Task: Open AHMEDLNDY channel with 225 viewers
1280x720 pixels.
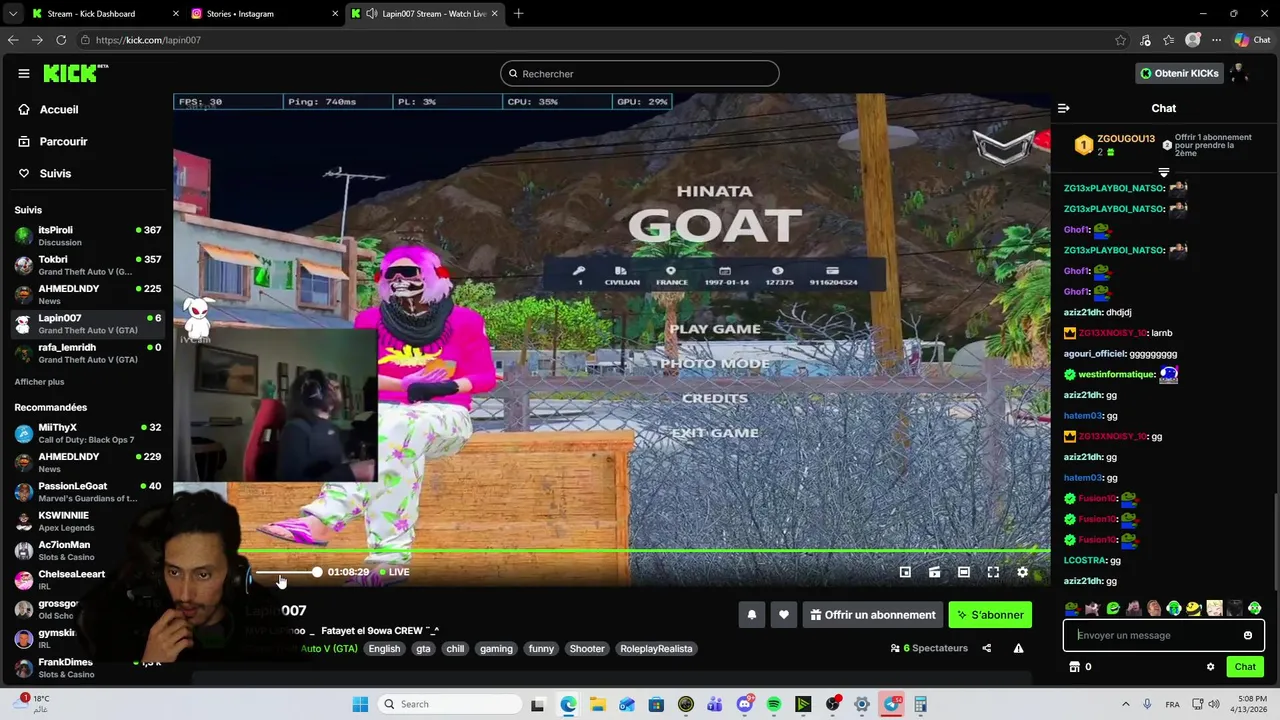Action: 87,294
